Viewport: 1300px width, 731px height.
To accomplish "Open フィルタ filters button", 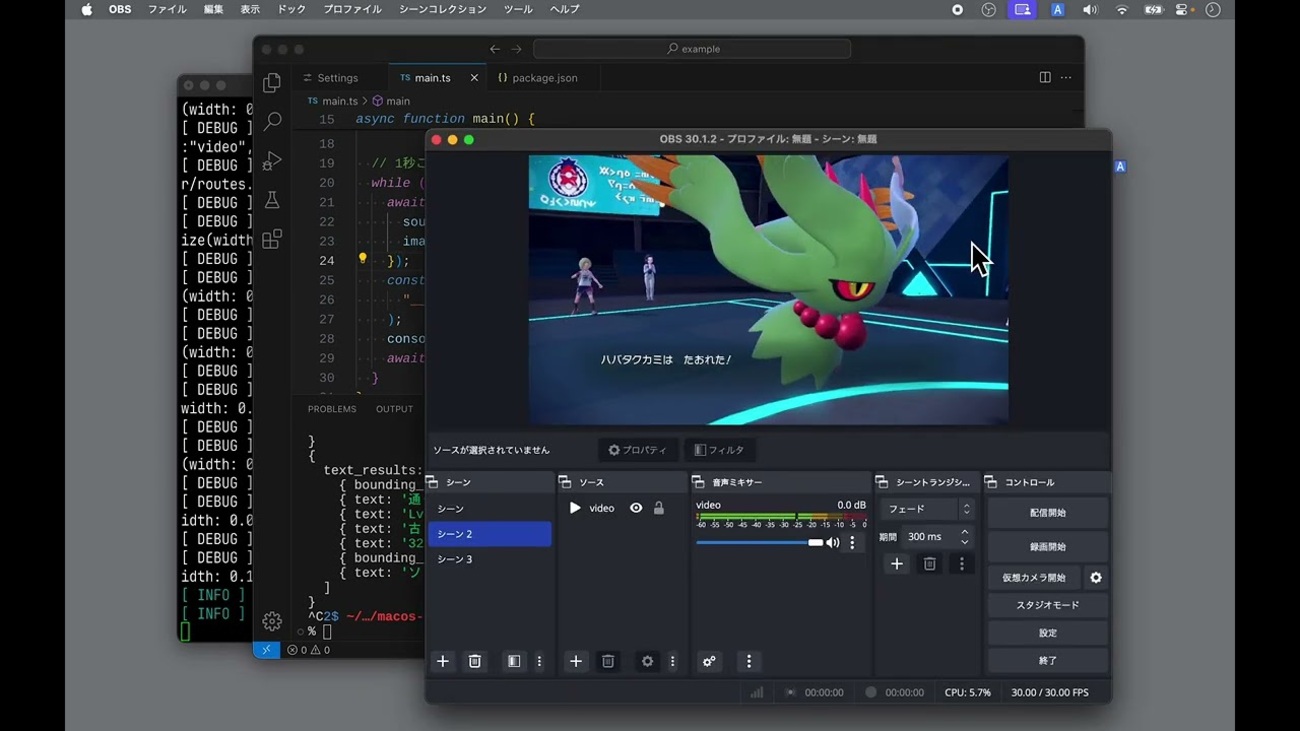I will pyautogui.click(x=719, y=450).
